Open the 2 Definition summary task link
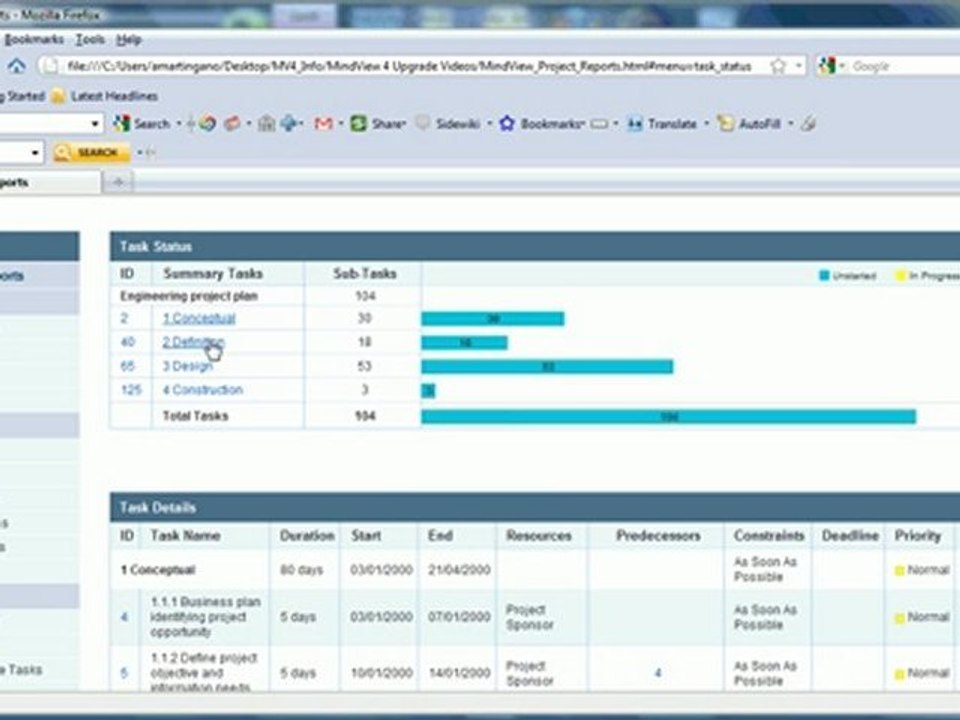 [193, 342]
